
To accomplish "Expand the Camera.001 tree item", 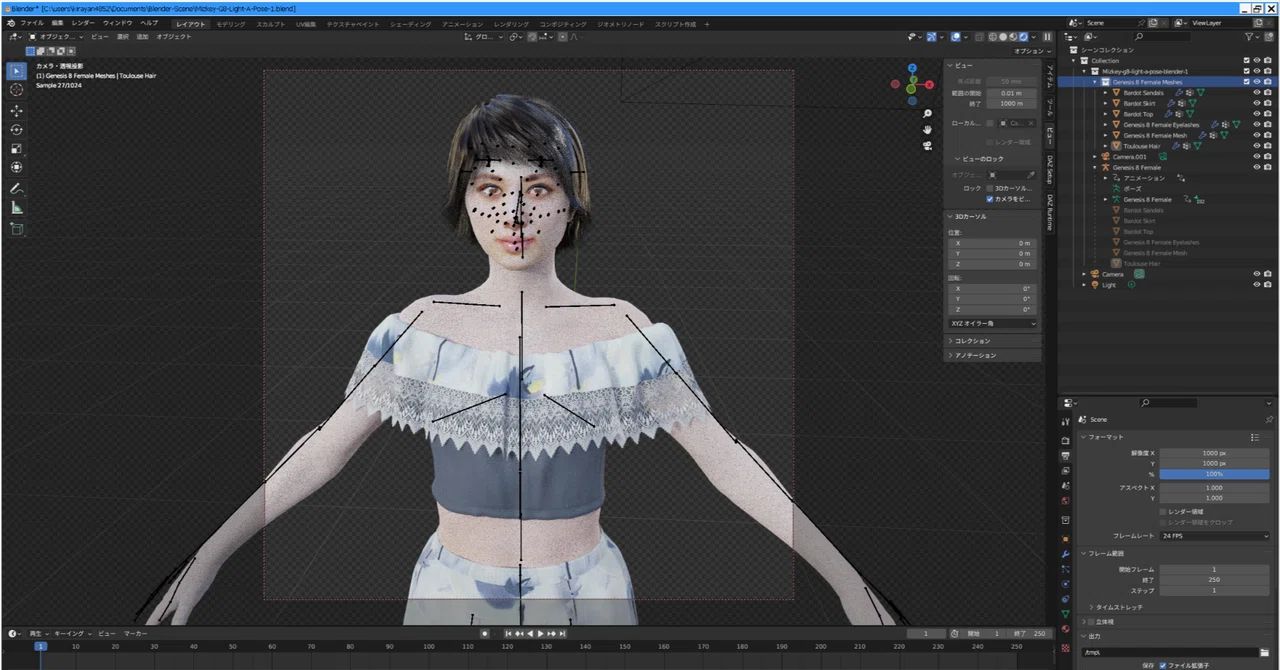I will click(x=1095, y=157).
